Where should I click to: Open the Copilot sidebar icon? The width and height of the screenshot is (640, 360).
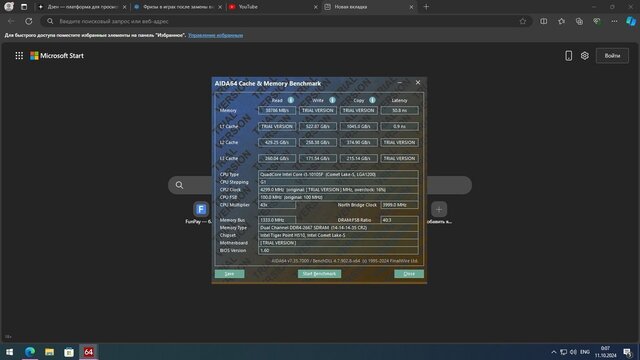click(x=631, y=21)
